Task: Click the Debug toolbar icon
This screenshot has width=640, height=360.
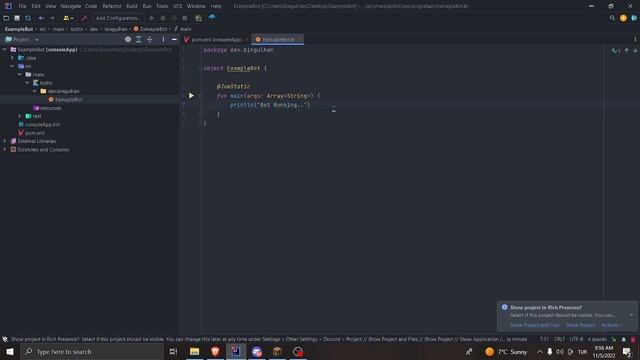Action: (163, 18)
